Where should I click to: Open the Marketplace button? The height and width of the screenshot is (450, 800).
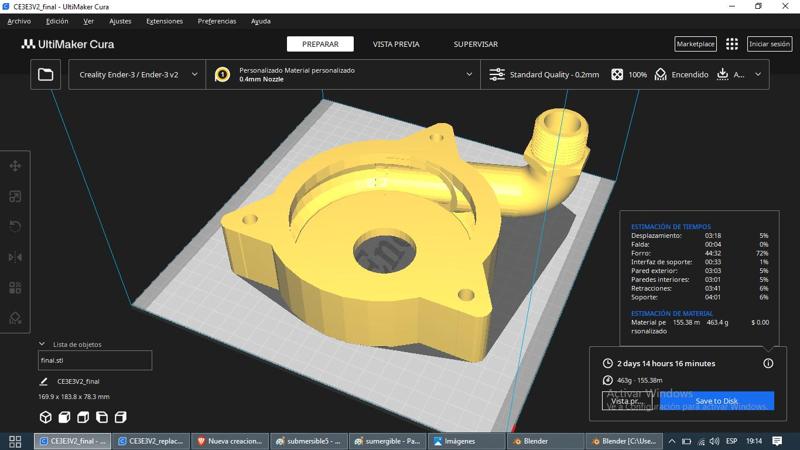695,44
